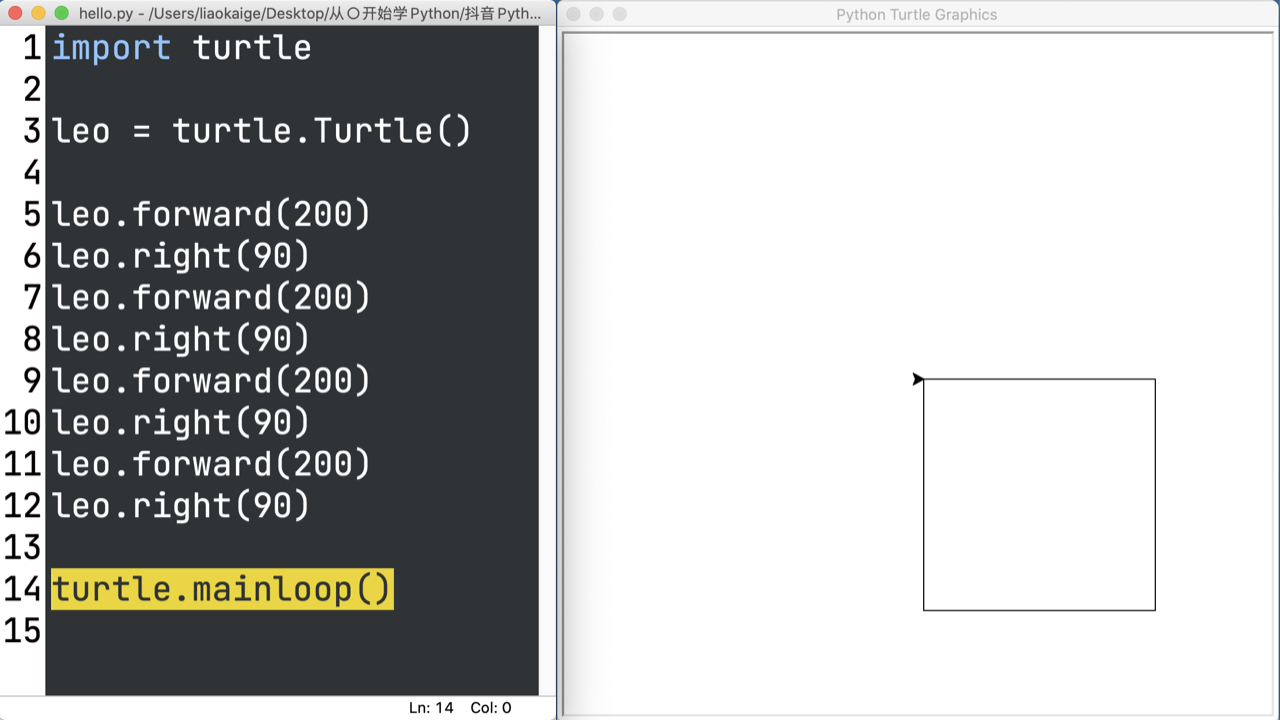Click line number 6 in the gutter
Image resolution: width=1280 pixels, height=720 pixels.
tap(33, 256)
